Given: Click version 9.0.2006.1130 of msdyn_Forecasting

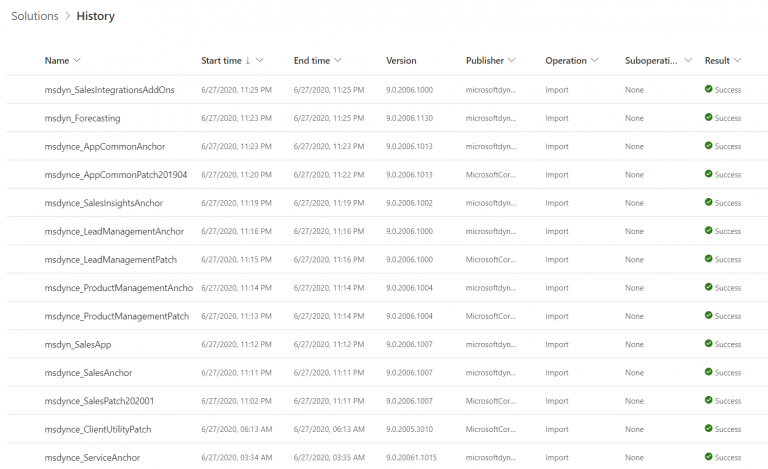Looking at the screenshot, I should tap(409, 118).
